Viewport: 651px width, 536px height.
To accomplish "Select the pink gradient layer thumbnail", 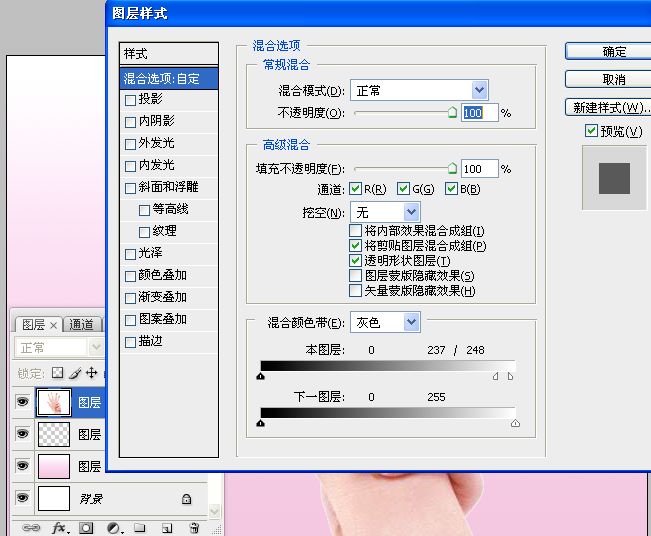I will tap(54, 466).
